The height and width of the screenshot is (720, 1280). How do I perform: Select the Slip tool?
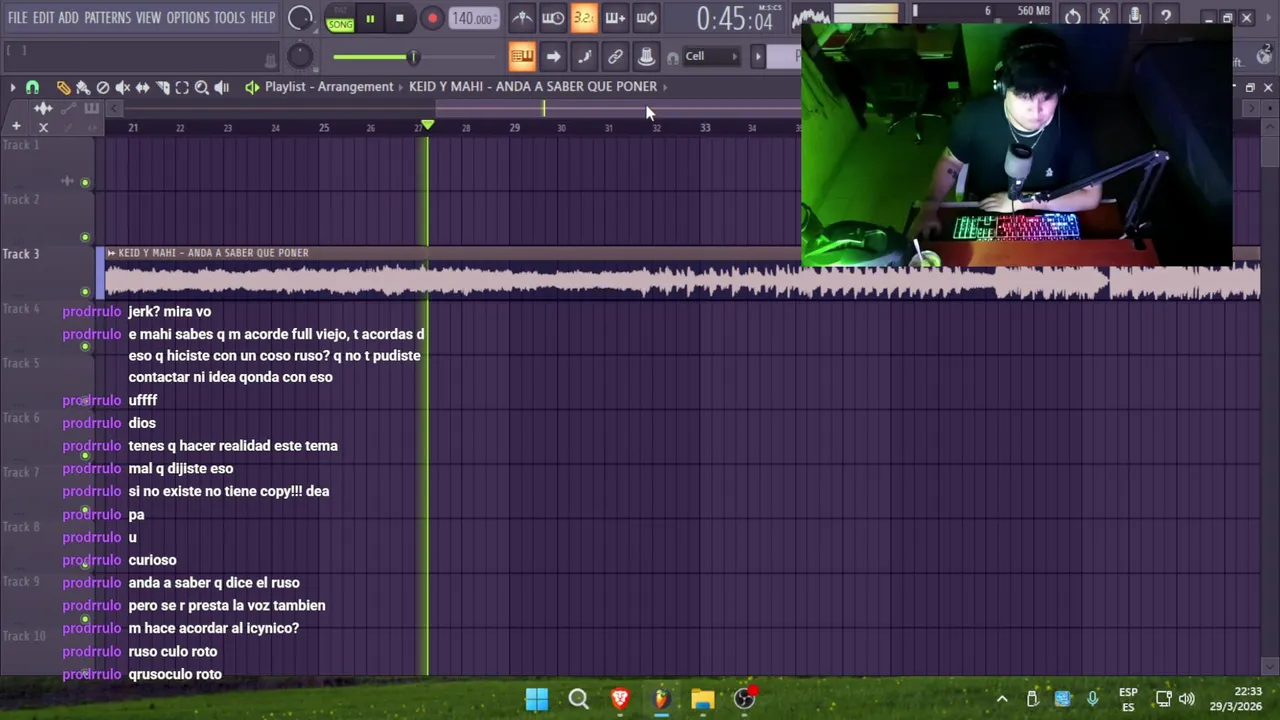142,88
